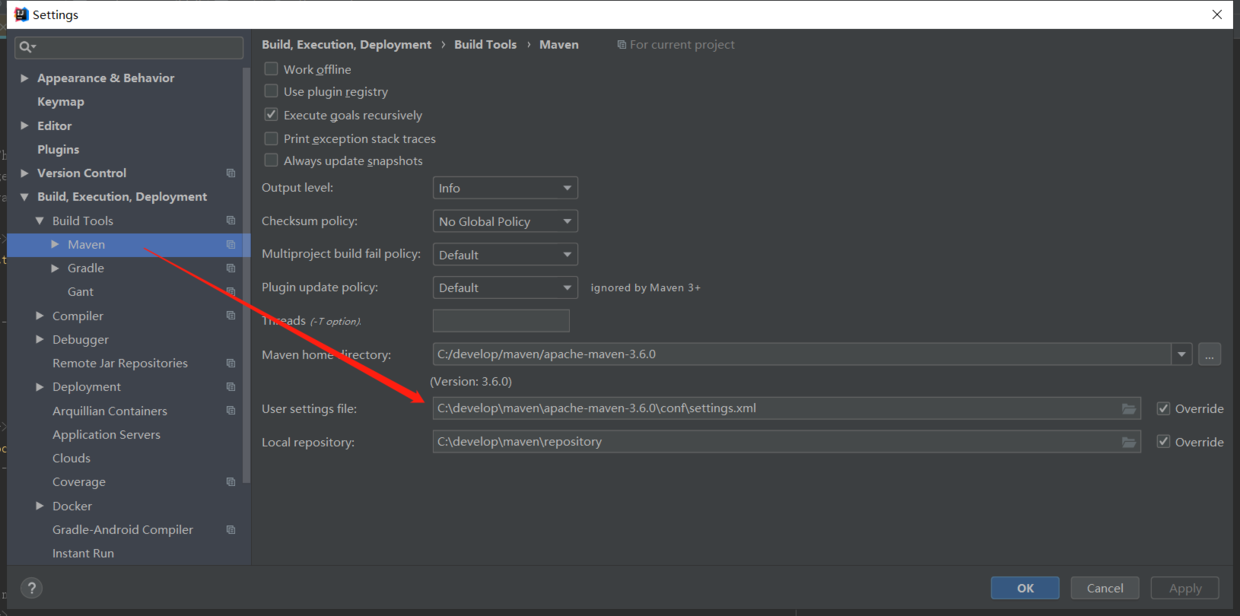Image resolution: width=1240 pixels, height=616 pixels.
Task: Collapse Build, Execution, Deployment section
Action: [25, 197]
